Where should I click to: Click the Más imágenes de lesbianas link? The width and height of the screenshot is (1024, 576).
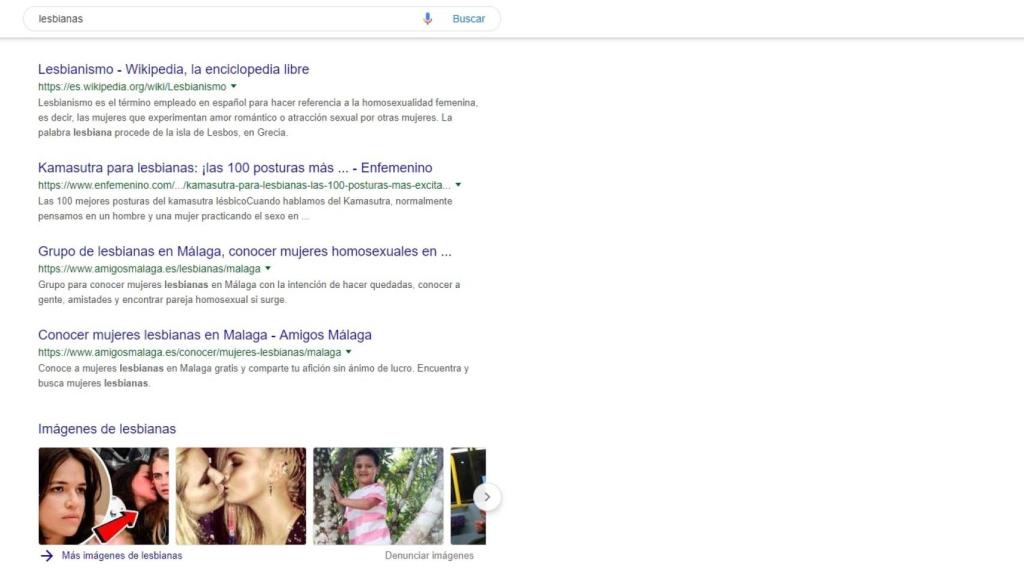pos(121,556)
